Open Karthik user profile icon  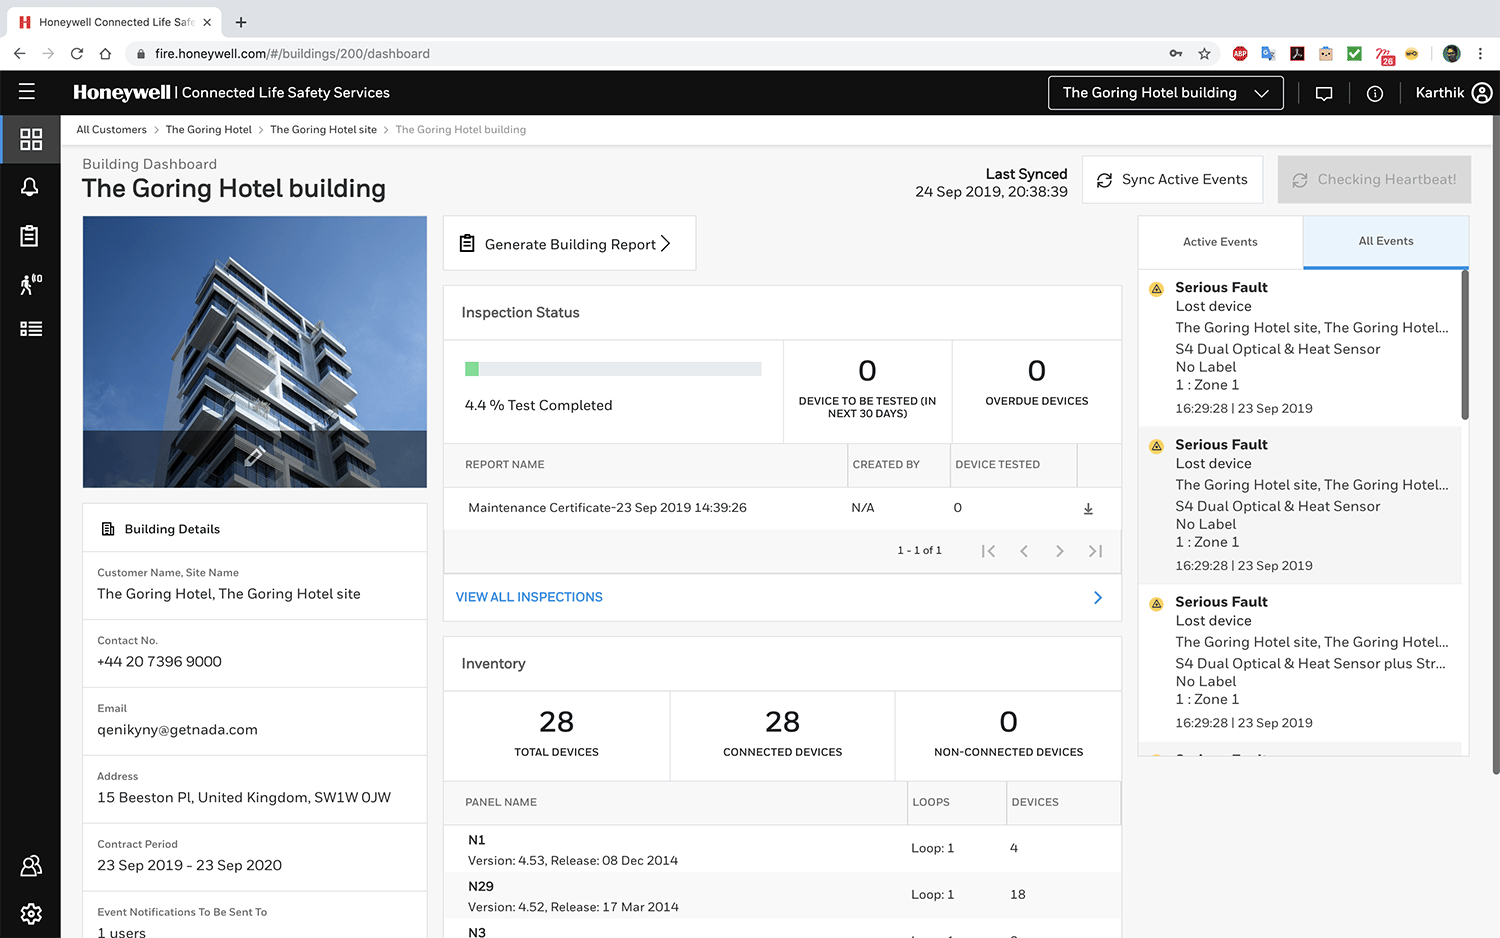coord(1482,93)
